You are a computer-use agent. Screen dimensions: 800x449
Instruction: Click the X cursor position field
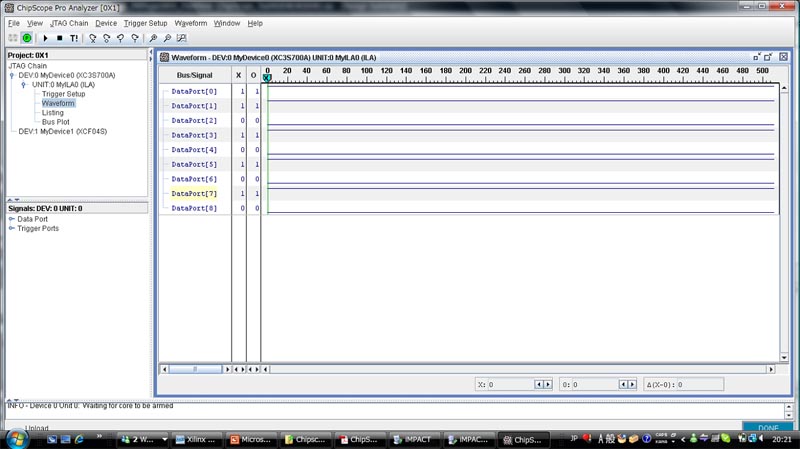click(x=511, y=385)
